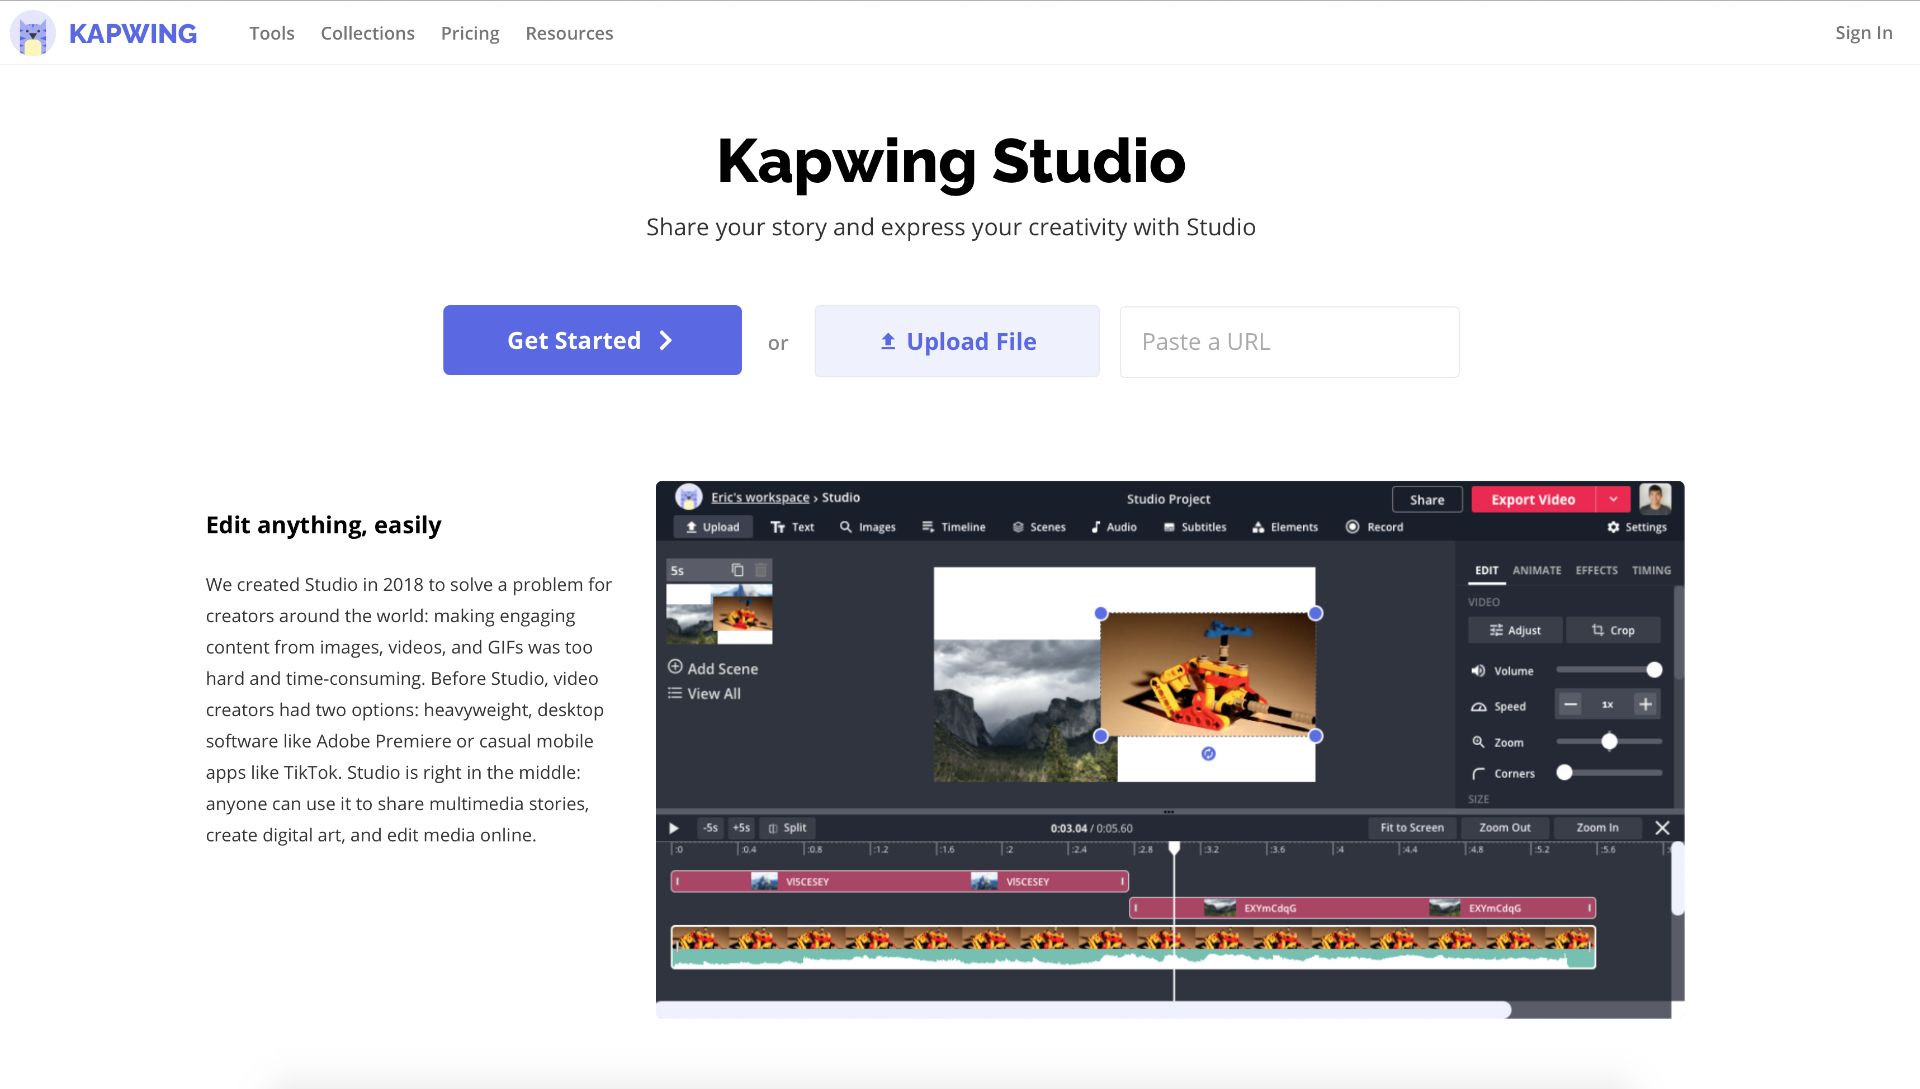
Task: Click the Zoom slider
Action: (x=1609, y=741)
